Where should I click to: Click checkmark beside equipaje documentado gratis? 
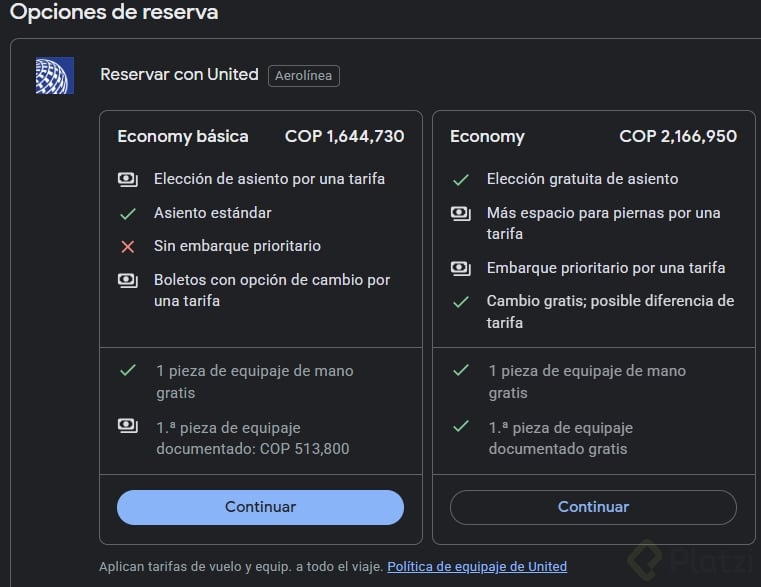point(461,426)
